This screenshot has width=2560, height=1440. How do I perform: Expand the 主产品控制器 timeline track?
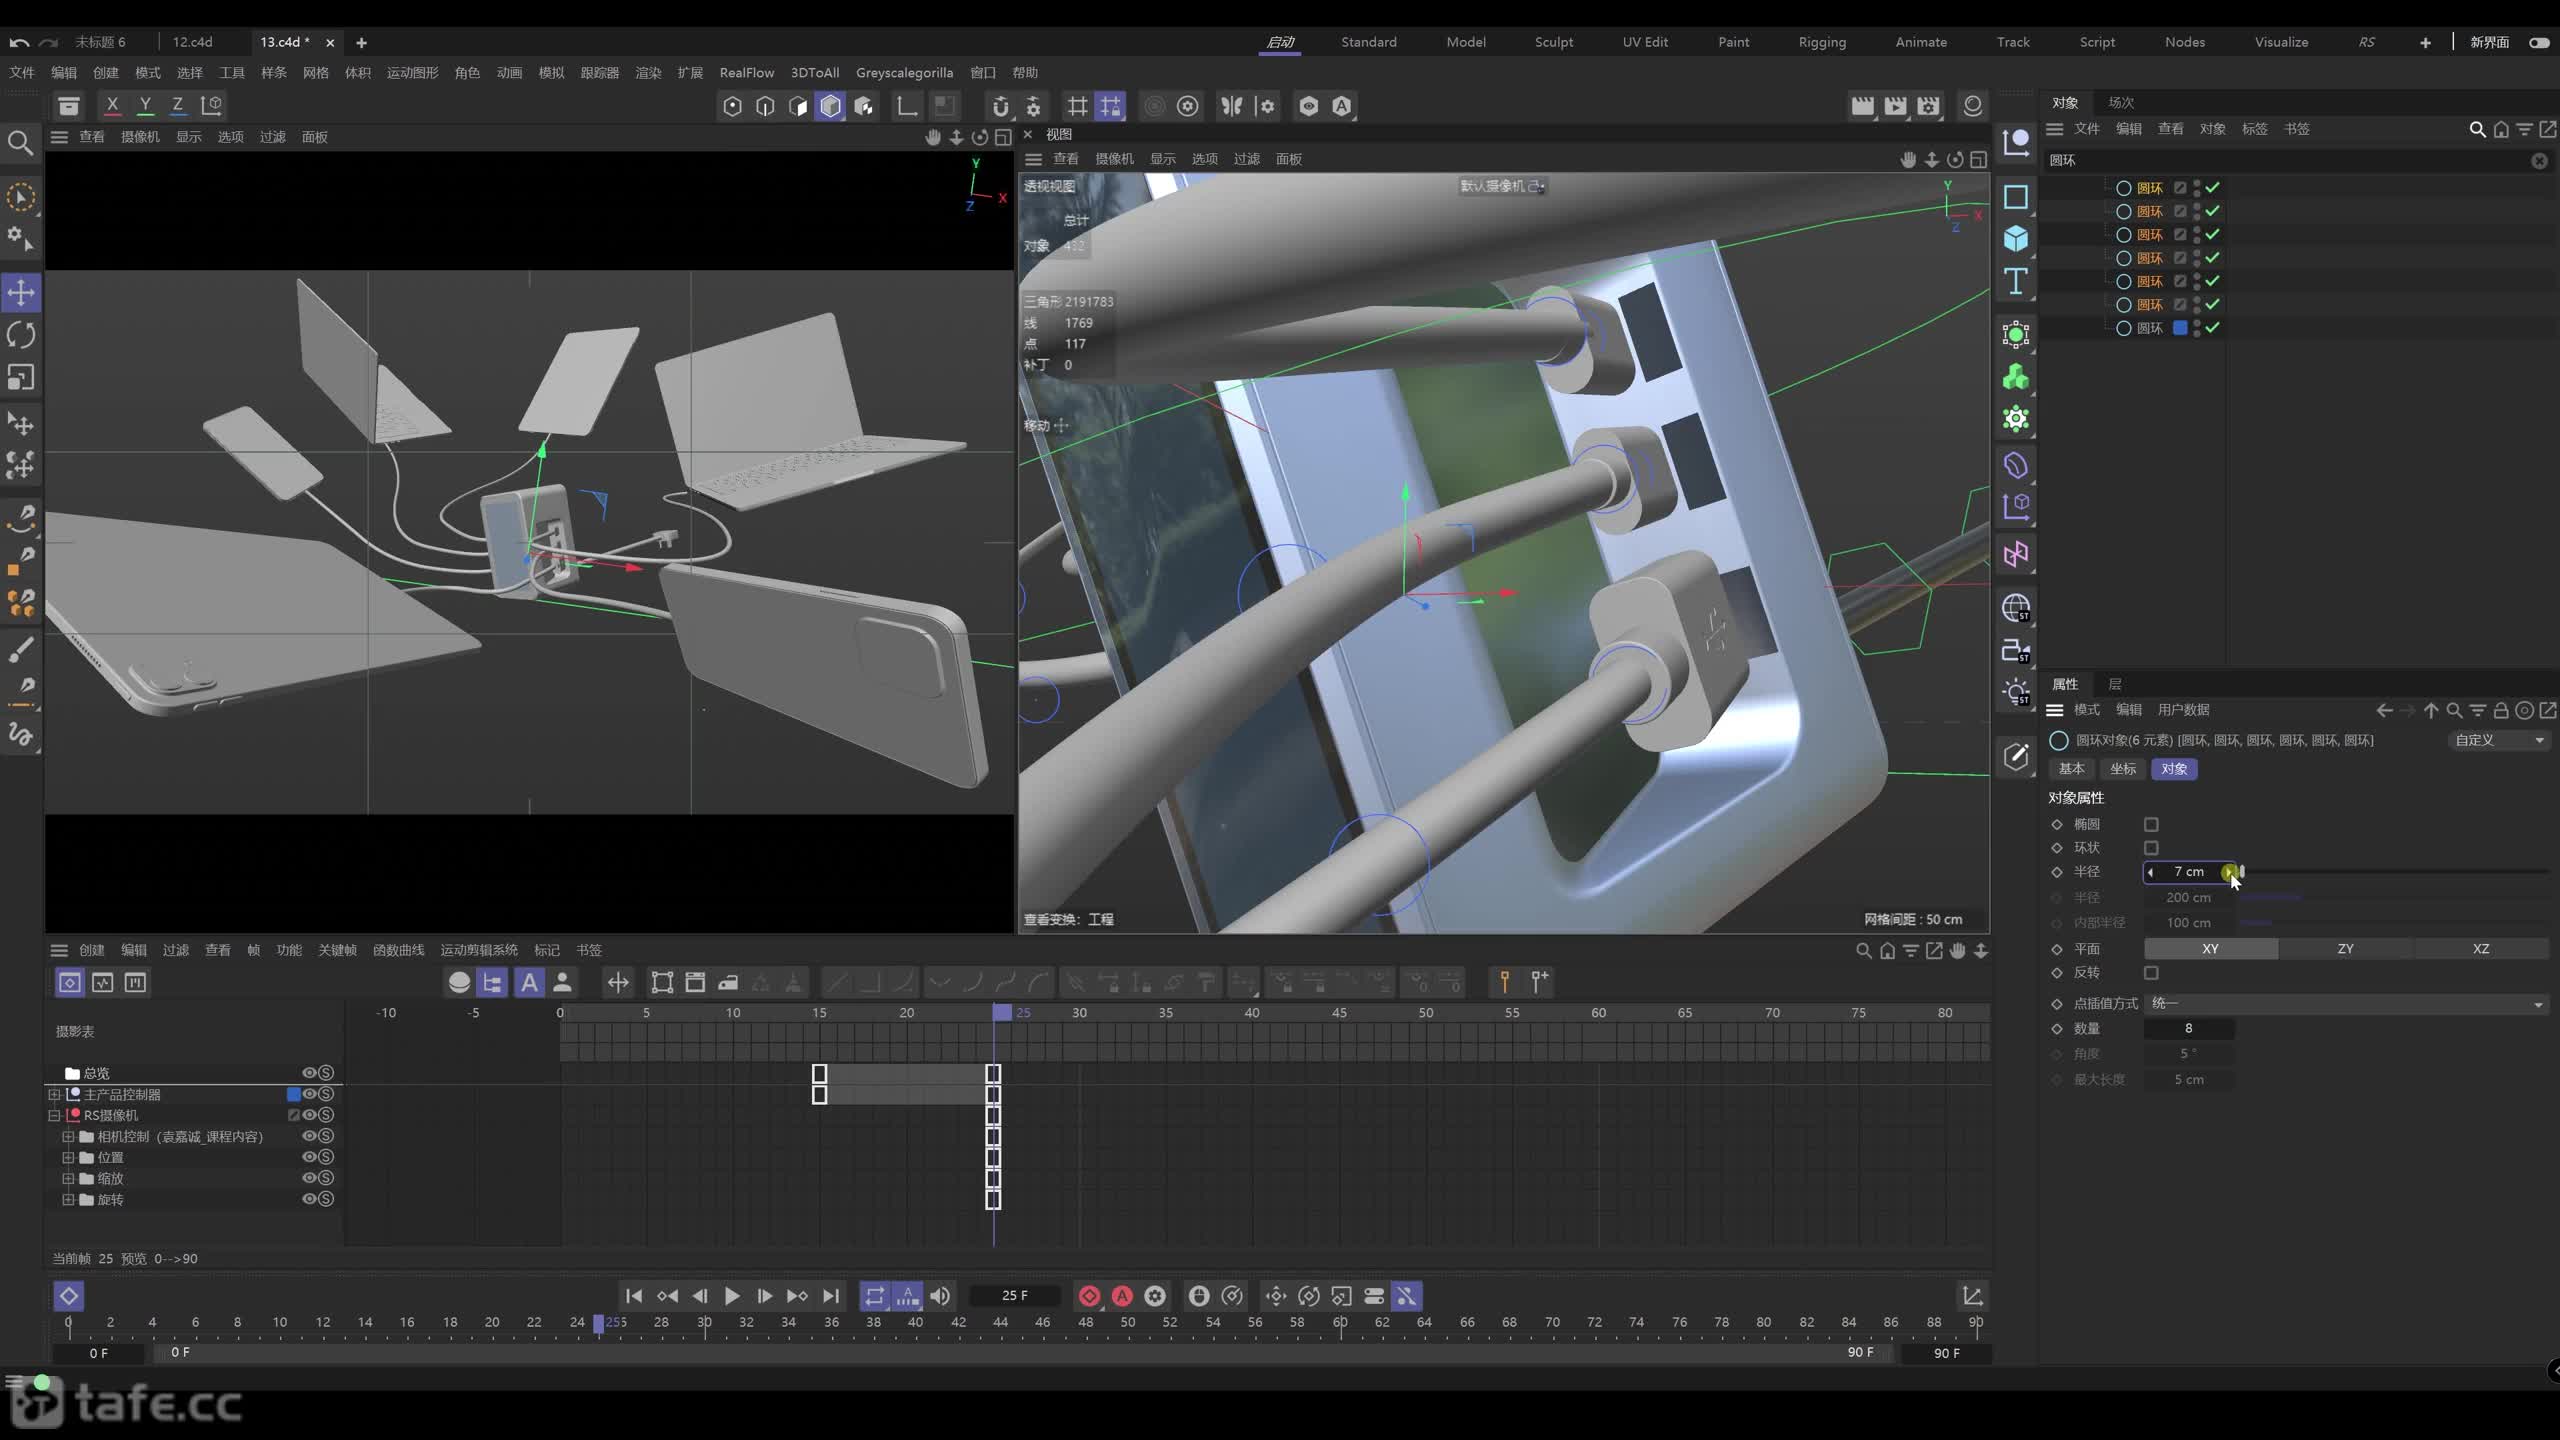click(55, 1095)
